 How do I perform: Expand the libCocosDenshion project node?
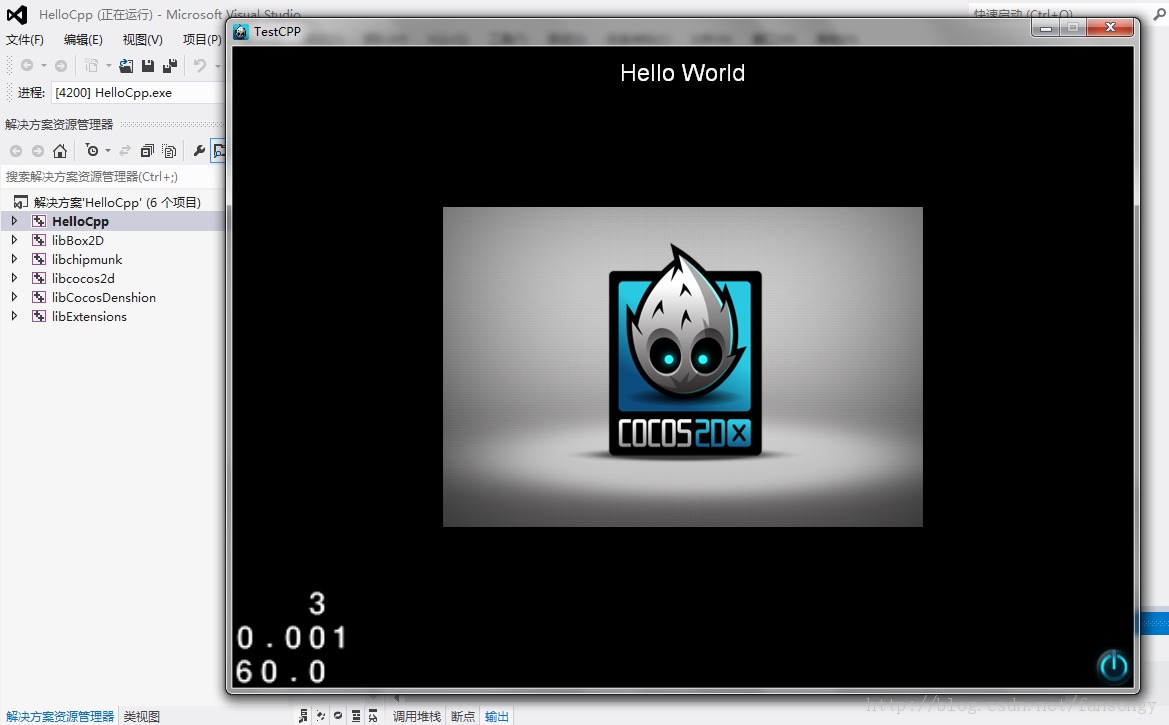(x=14, y=297)
